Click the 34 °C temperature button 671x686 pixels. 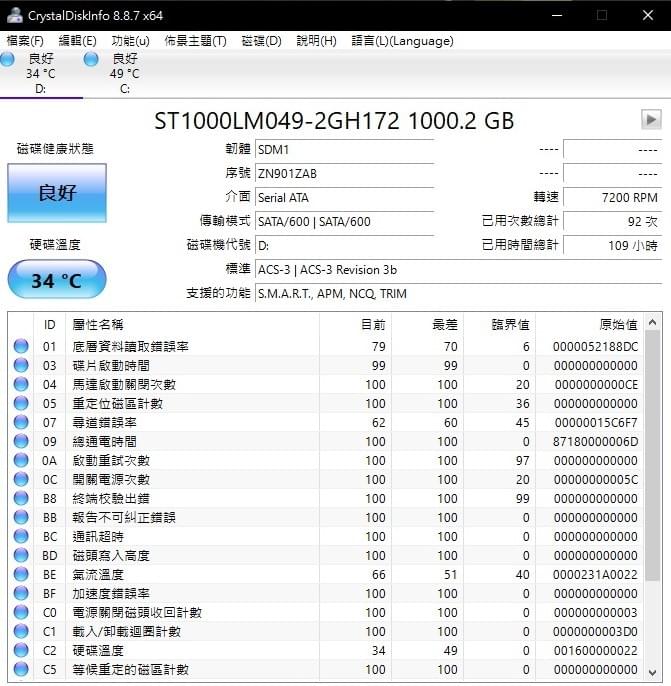(57, 280)
